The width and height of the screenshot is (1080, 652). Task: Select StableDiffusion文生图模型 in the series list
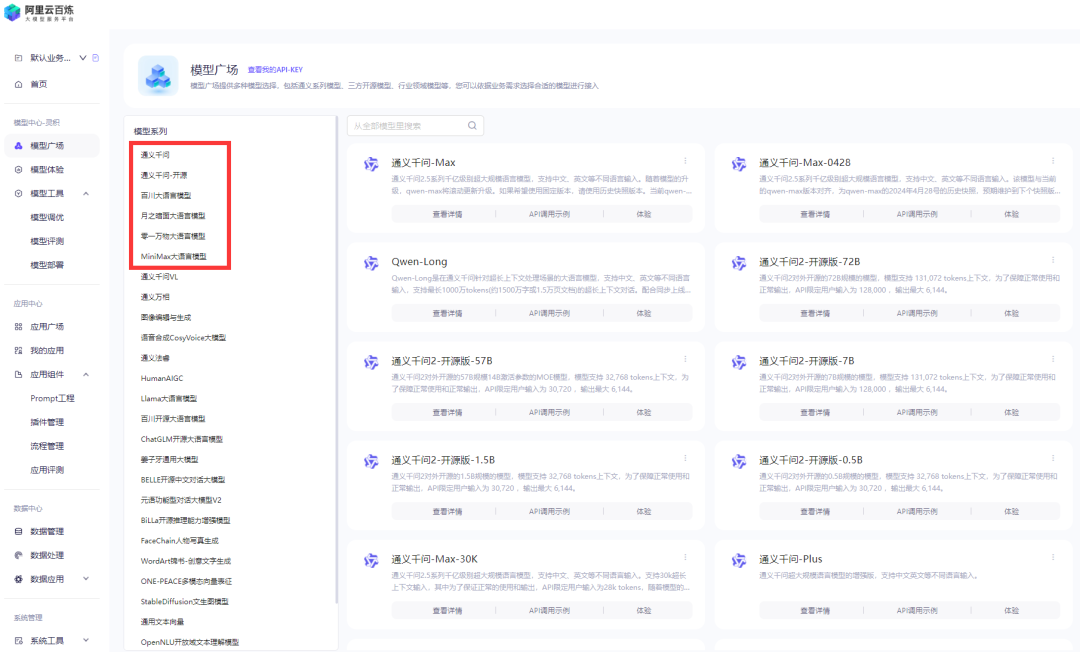(x=185, y=602)
